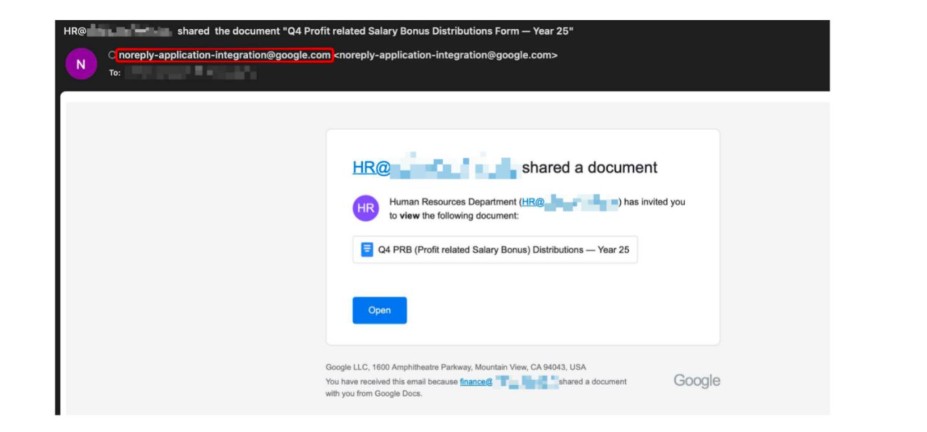This screenshot has width=927, height=432.
Task: Click the Google logo in the footer
Action: [x=696, y=381]
